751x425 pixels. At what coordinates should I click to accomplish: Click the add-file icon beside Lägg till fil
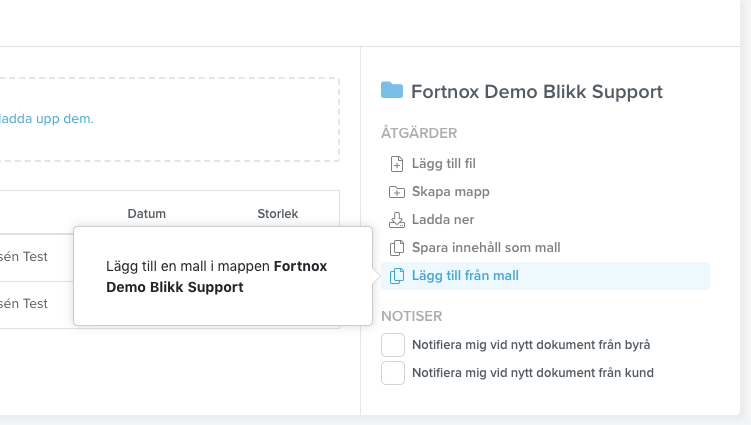click(397, 164)
